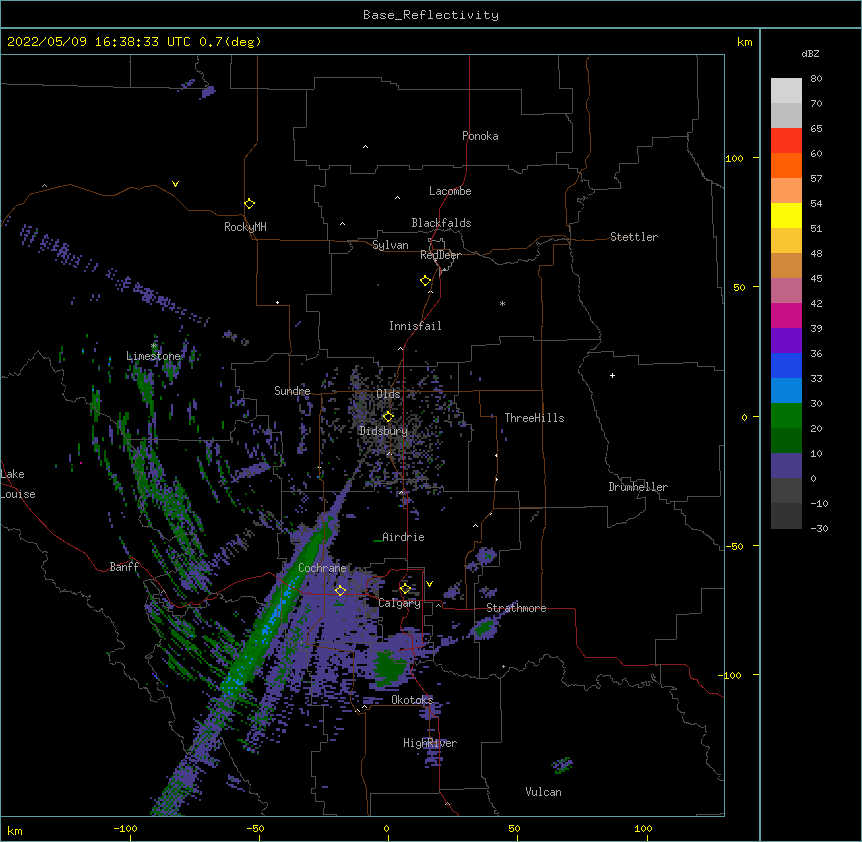Click the Base_Reflectivity title
Viewport: 862px width, 842px height.
tap(431, 15)
